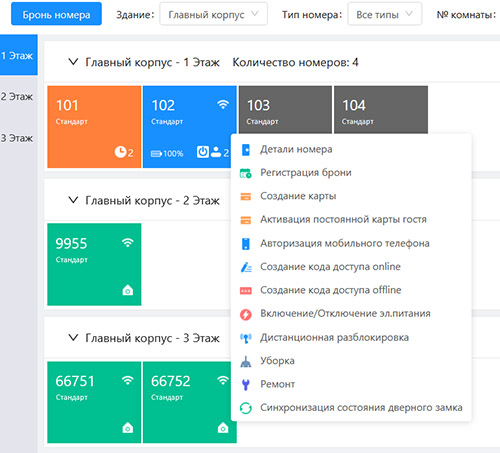
Task: Select gray room tile 104
Action: 381,110
